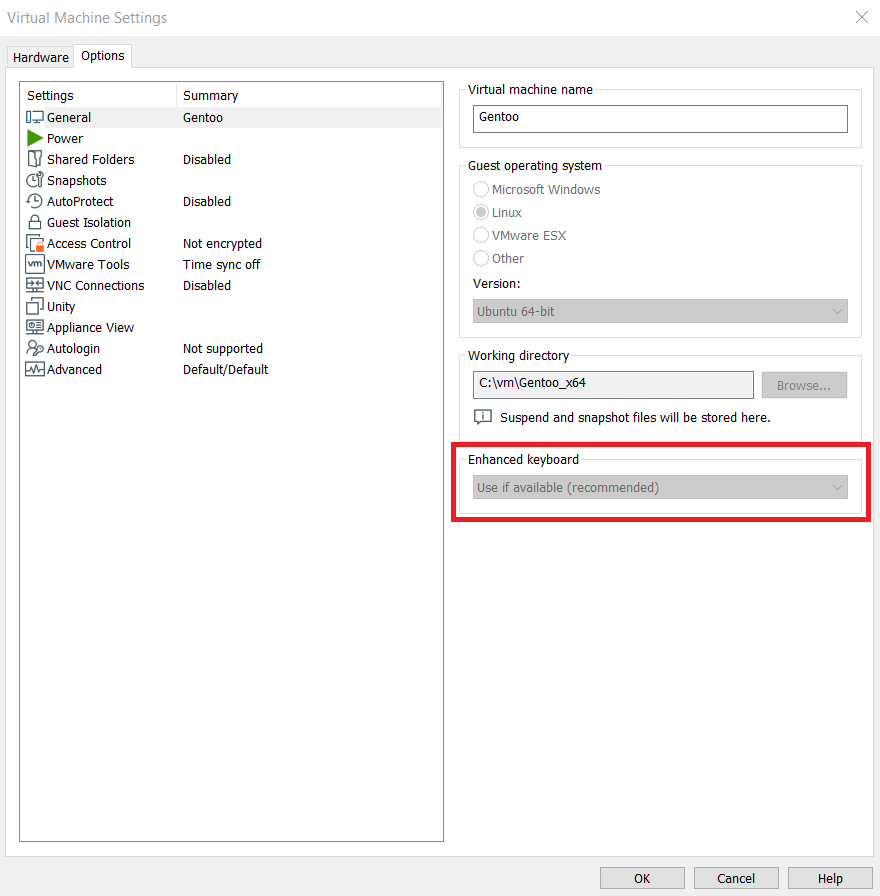
Task: Open the Enhanced keyboard dropdown
Action: pyautogui.click(x=660, y=487)
